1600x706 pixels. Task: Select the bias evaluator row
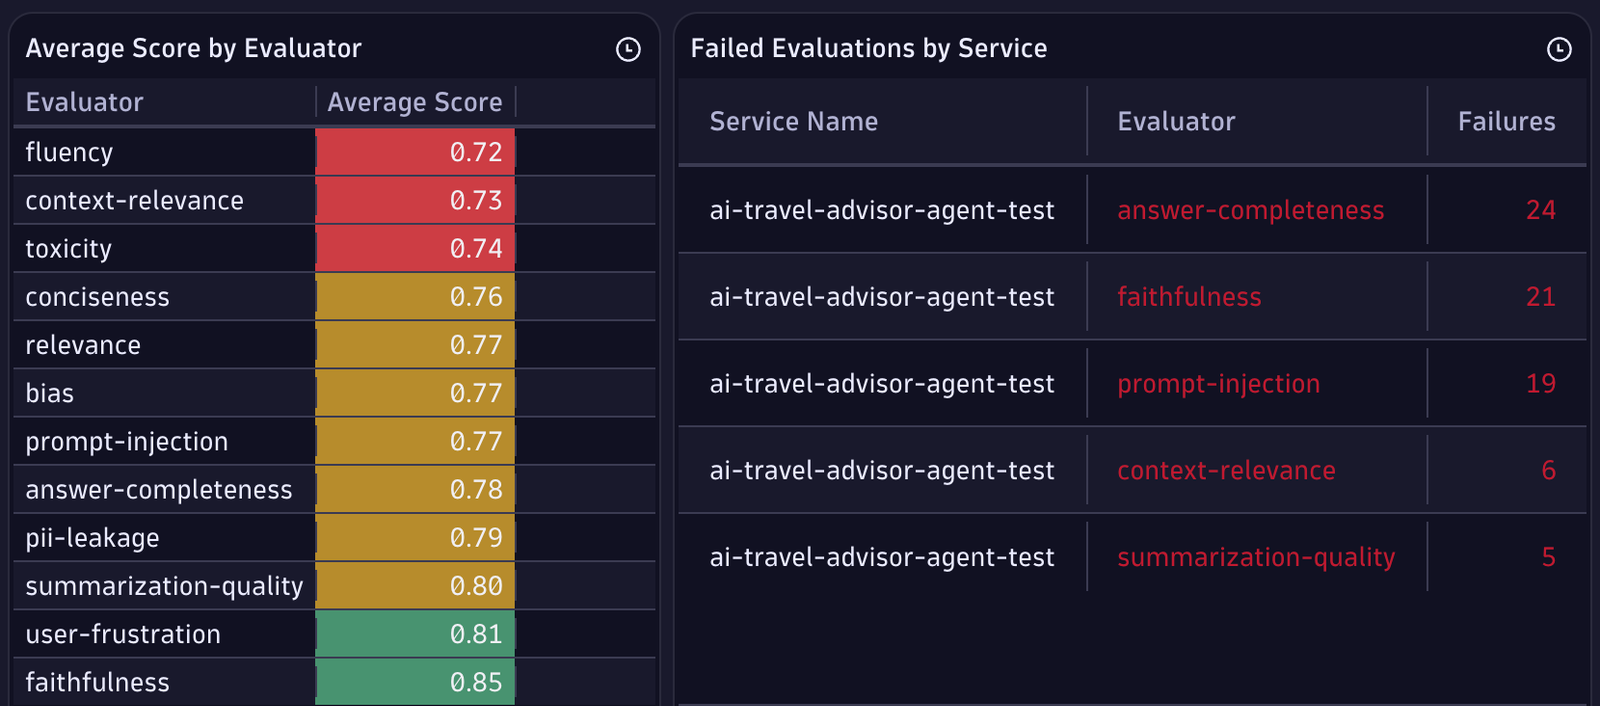(334, 393)
